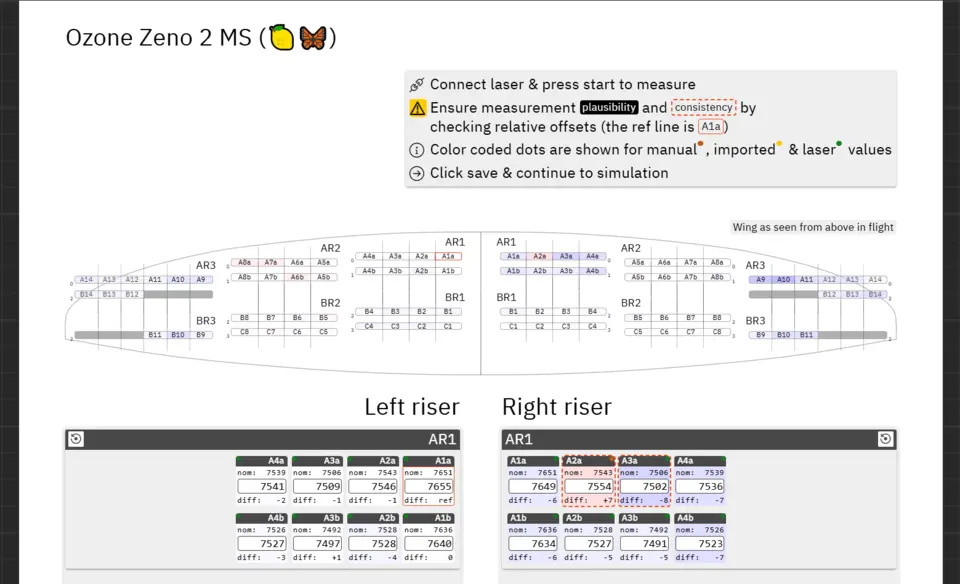Select C8 line label on right wing BR2
Image resolution: width=960 pixels, height=584 pixels.
[x=717, y=332]
